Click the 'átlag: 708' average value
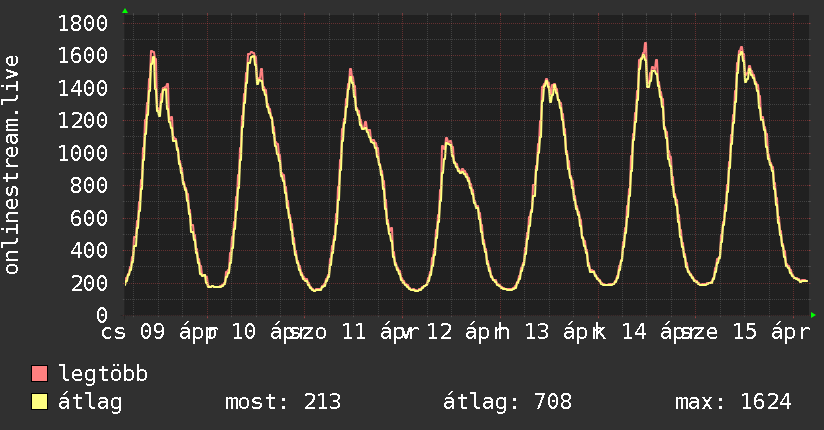Viewport: 824px width, 430px height. point(507,402)
